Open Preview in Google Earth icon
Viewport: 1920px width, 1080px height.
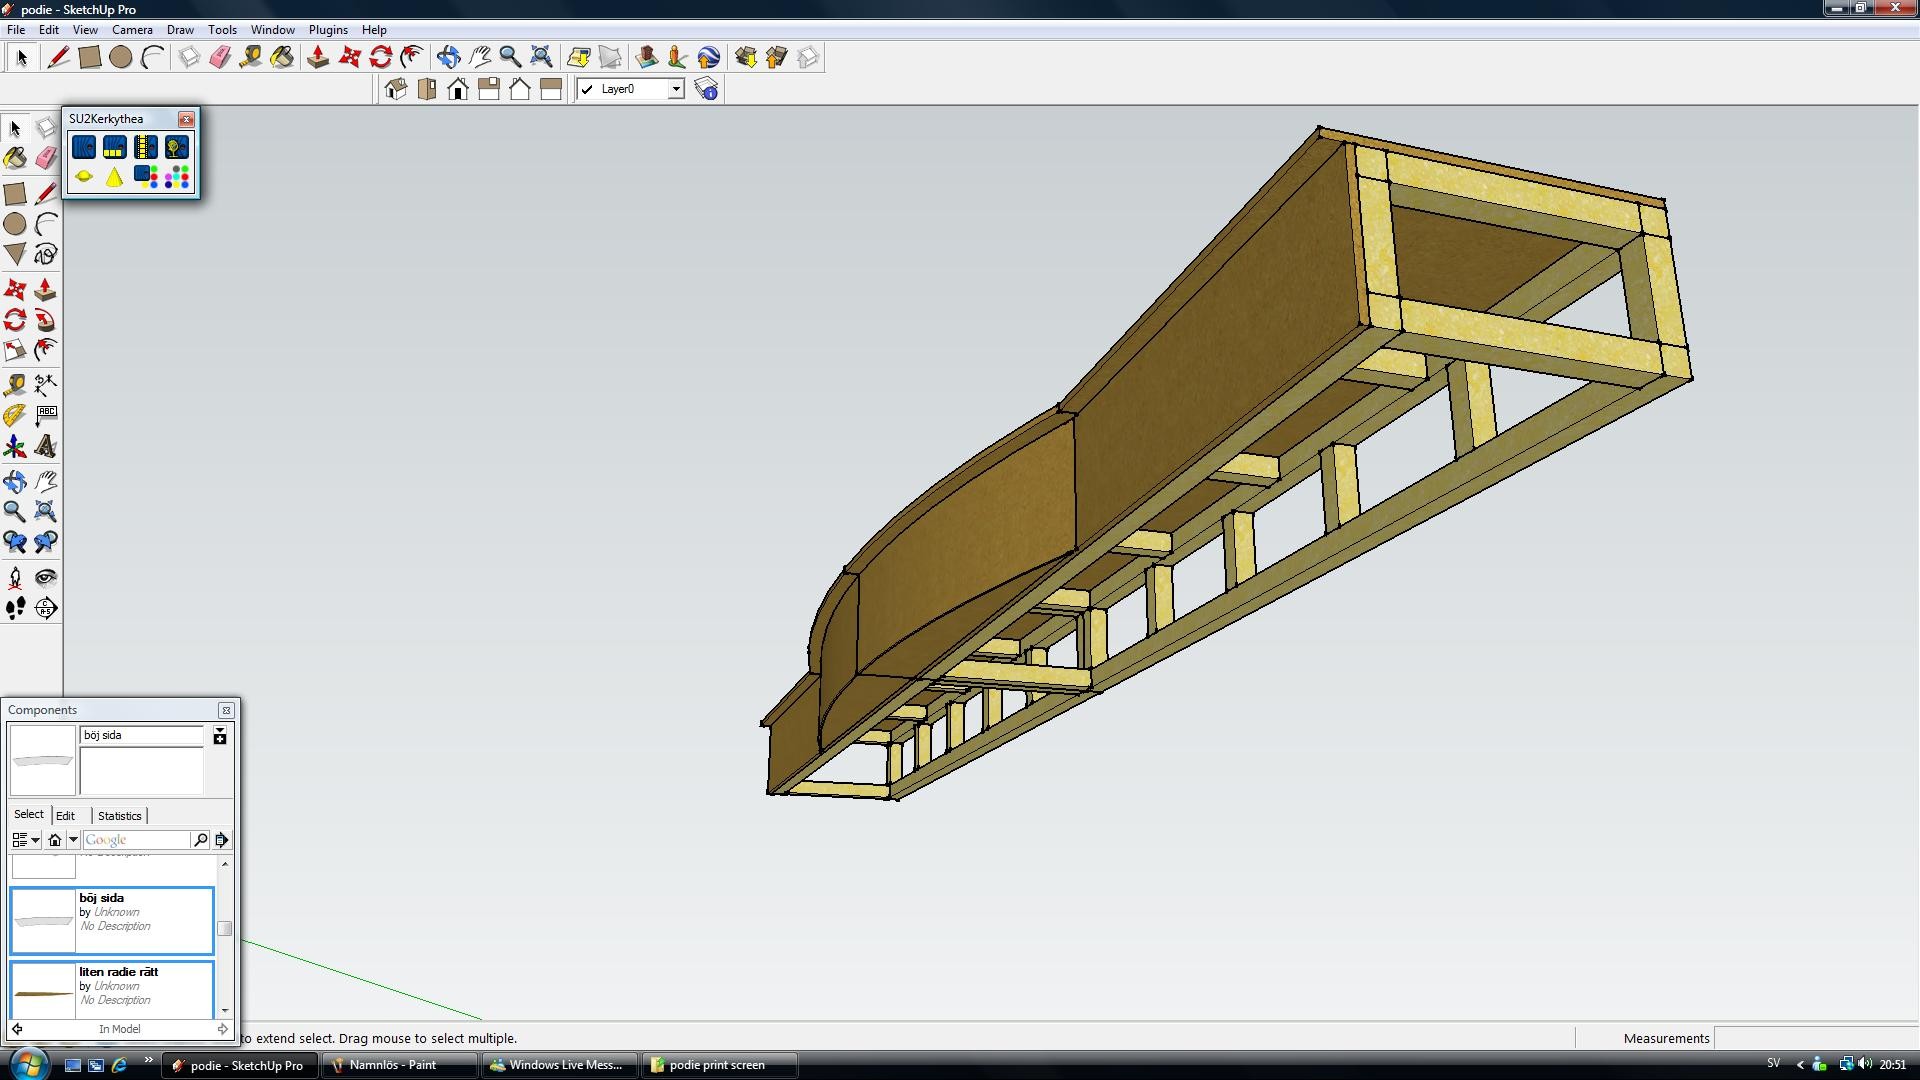pyautogui.click(x=709, y=57)
